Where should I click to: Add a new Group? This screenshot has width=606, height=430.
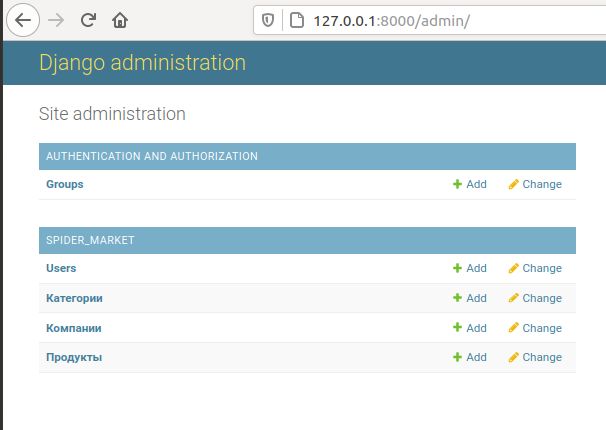pos(470,184)
